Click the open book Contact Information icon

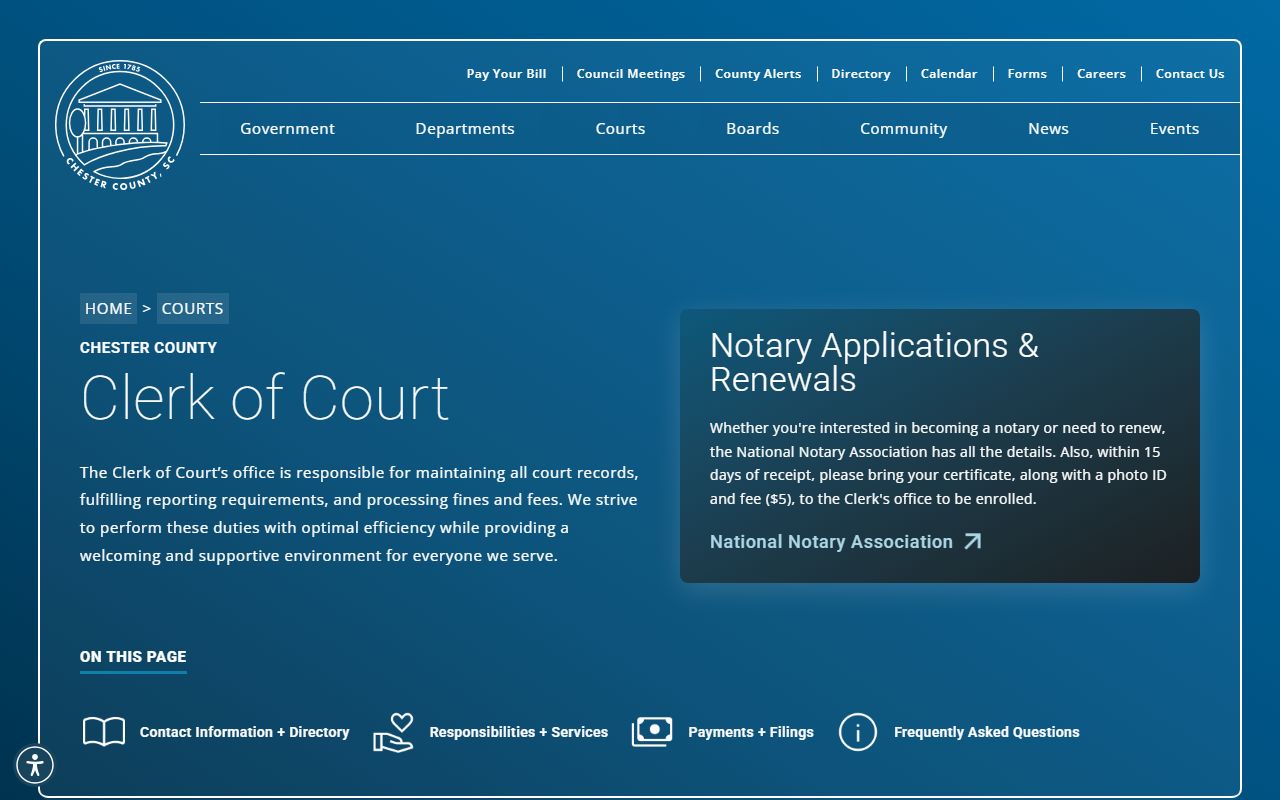coord(104,732)
